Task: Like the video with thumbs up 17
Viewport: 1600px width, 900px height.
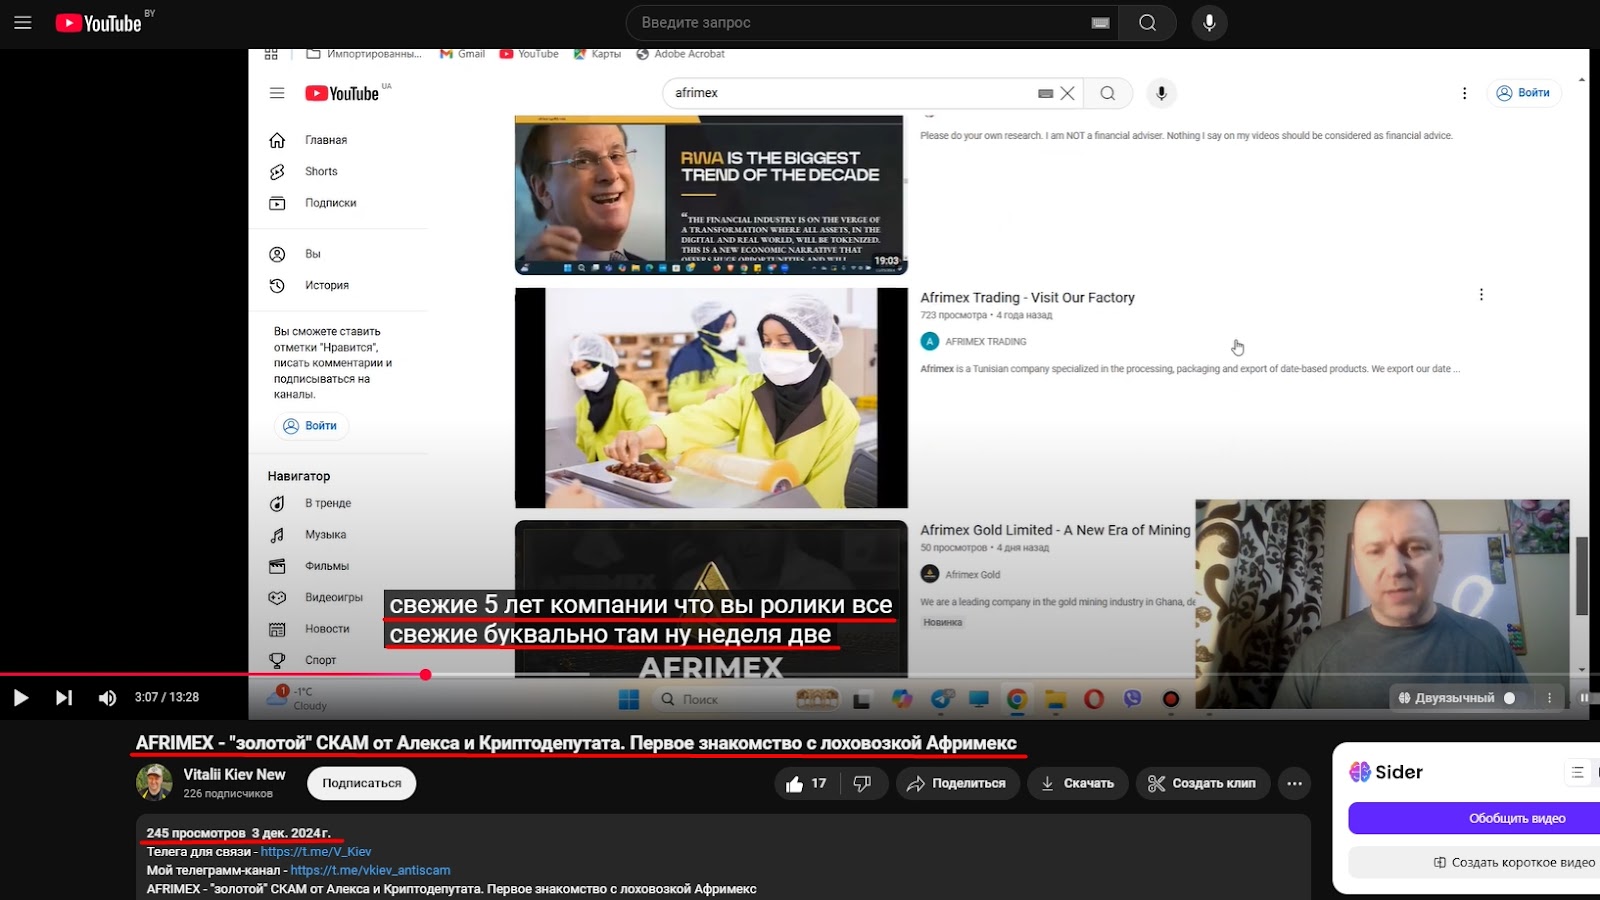Action: point(807,783)
